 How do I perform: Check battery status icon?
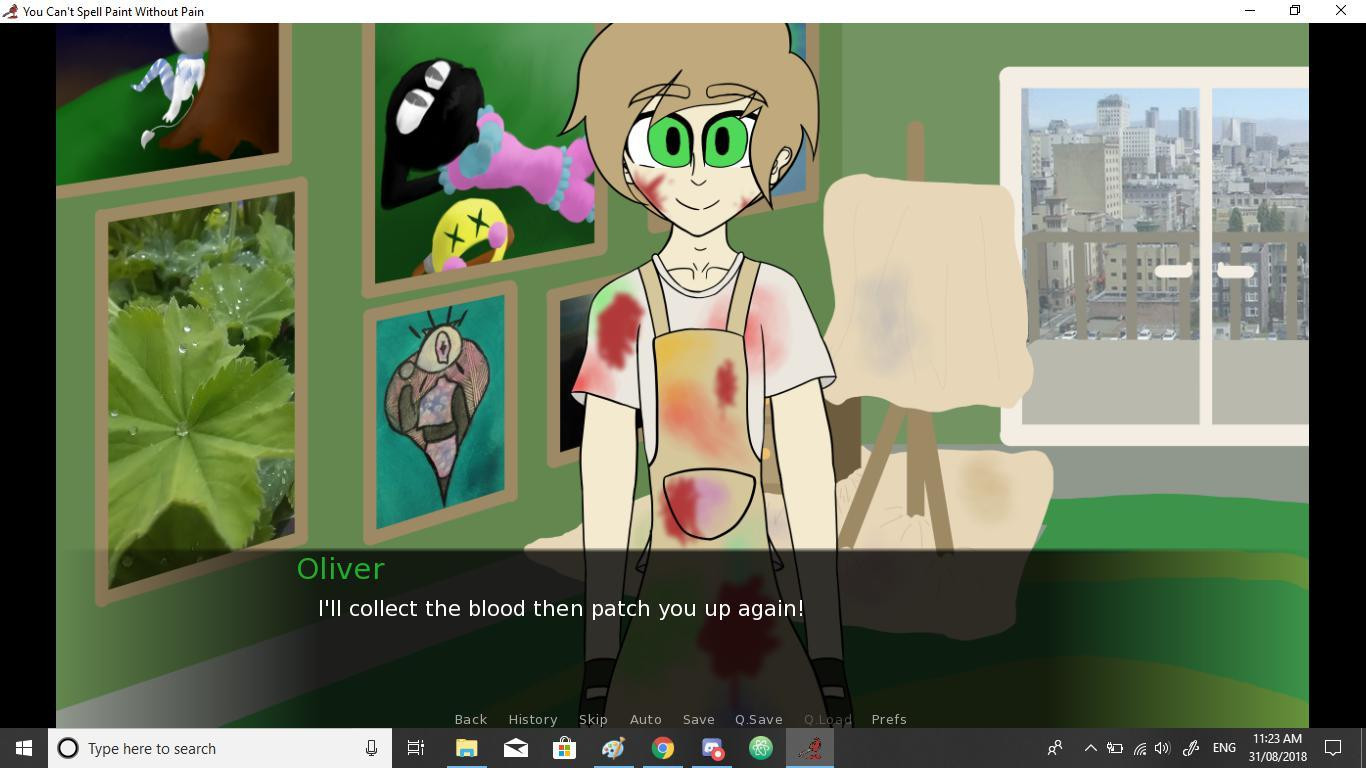click(x=1114, y=748)
